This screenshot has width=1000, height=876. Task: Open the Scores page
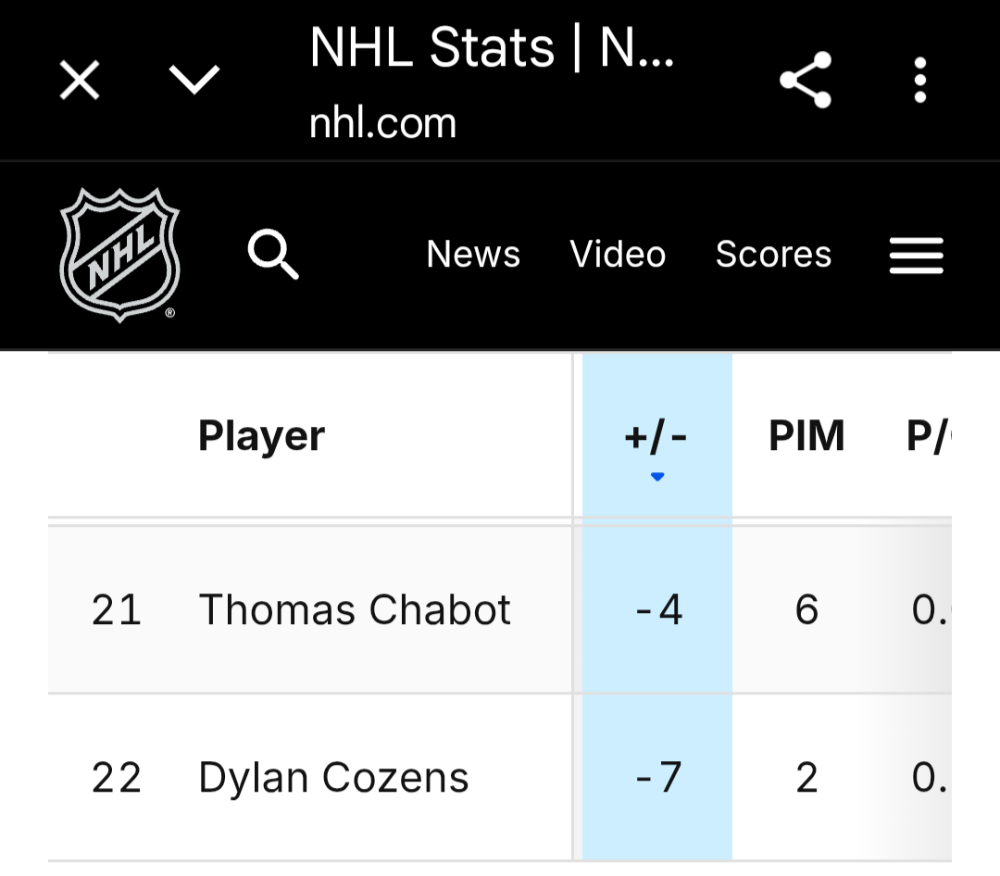773,255
